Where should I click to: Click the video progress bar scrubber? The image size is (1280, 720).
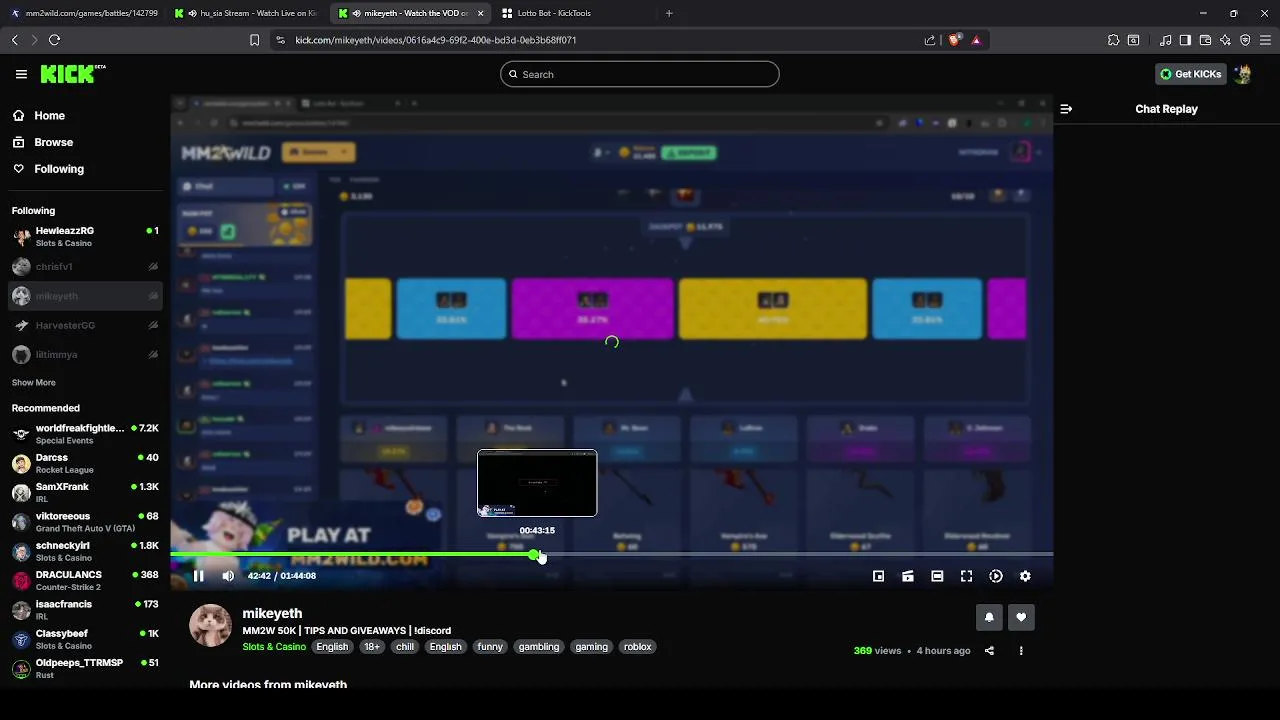(x=535, y=554)
